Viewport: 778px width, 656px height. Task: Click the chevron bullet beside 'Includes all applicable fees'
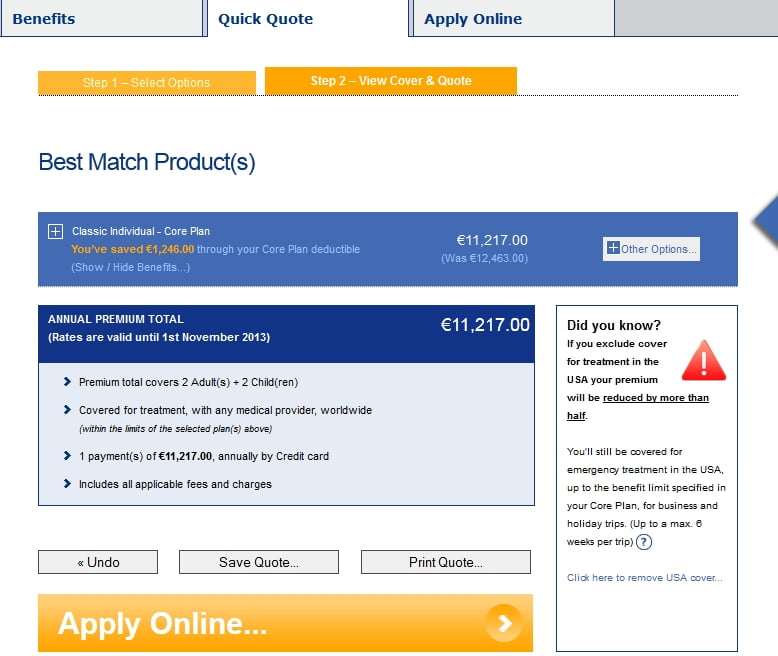pos(67,484)
